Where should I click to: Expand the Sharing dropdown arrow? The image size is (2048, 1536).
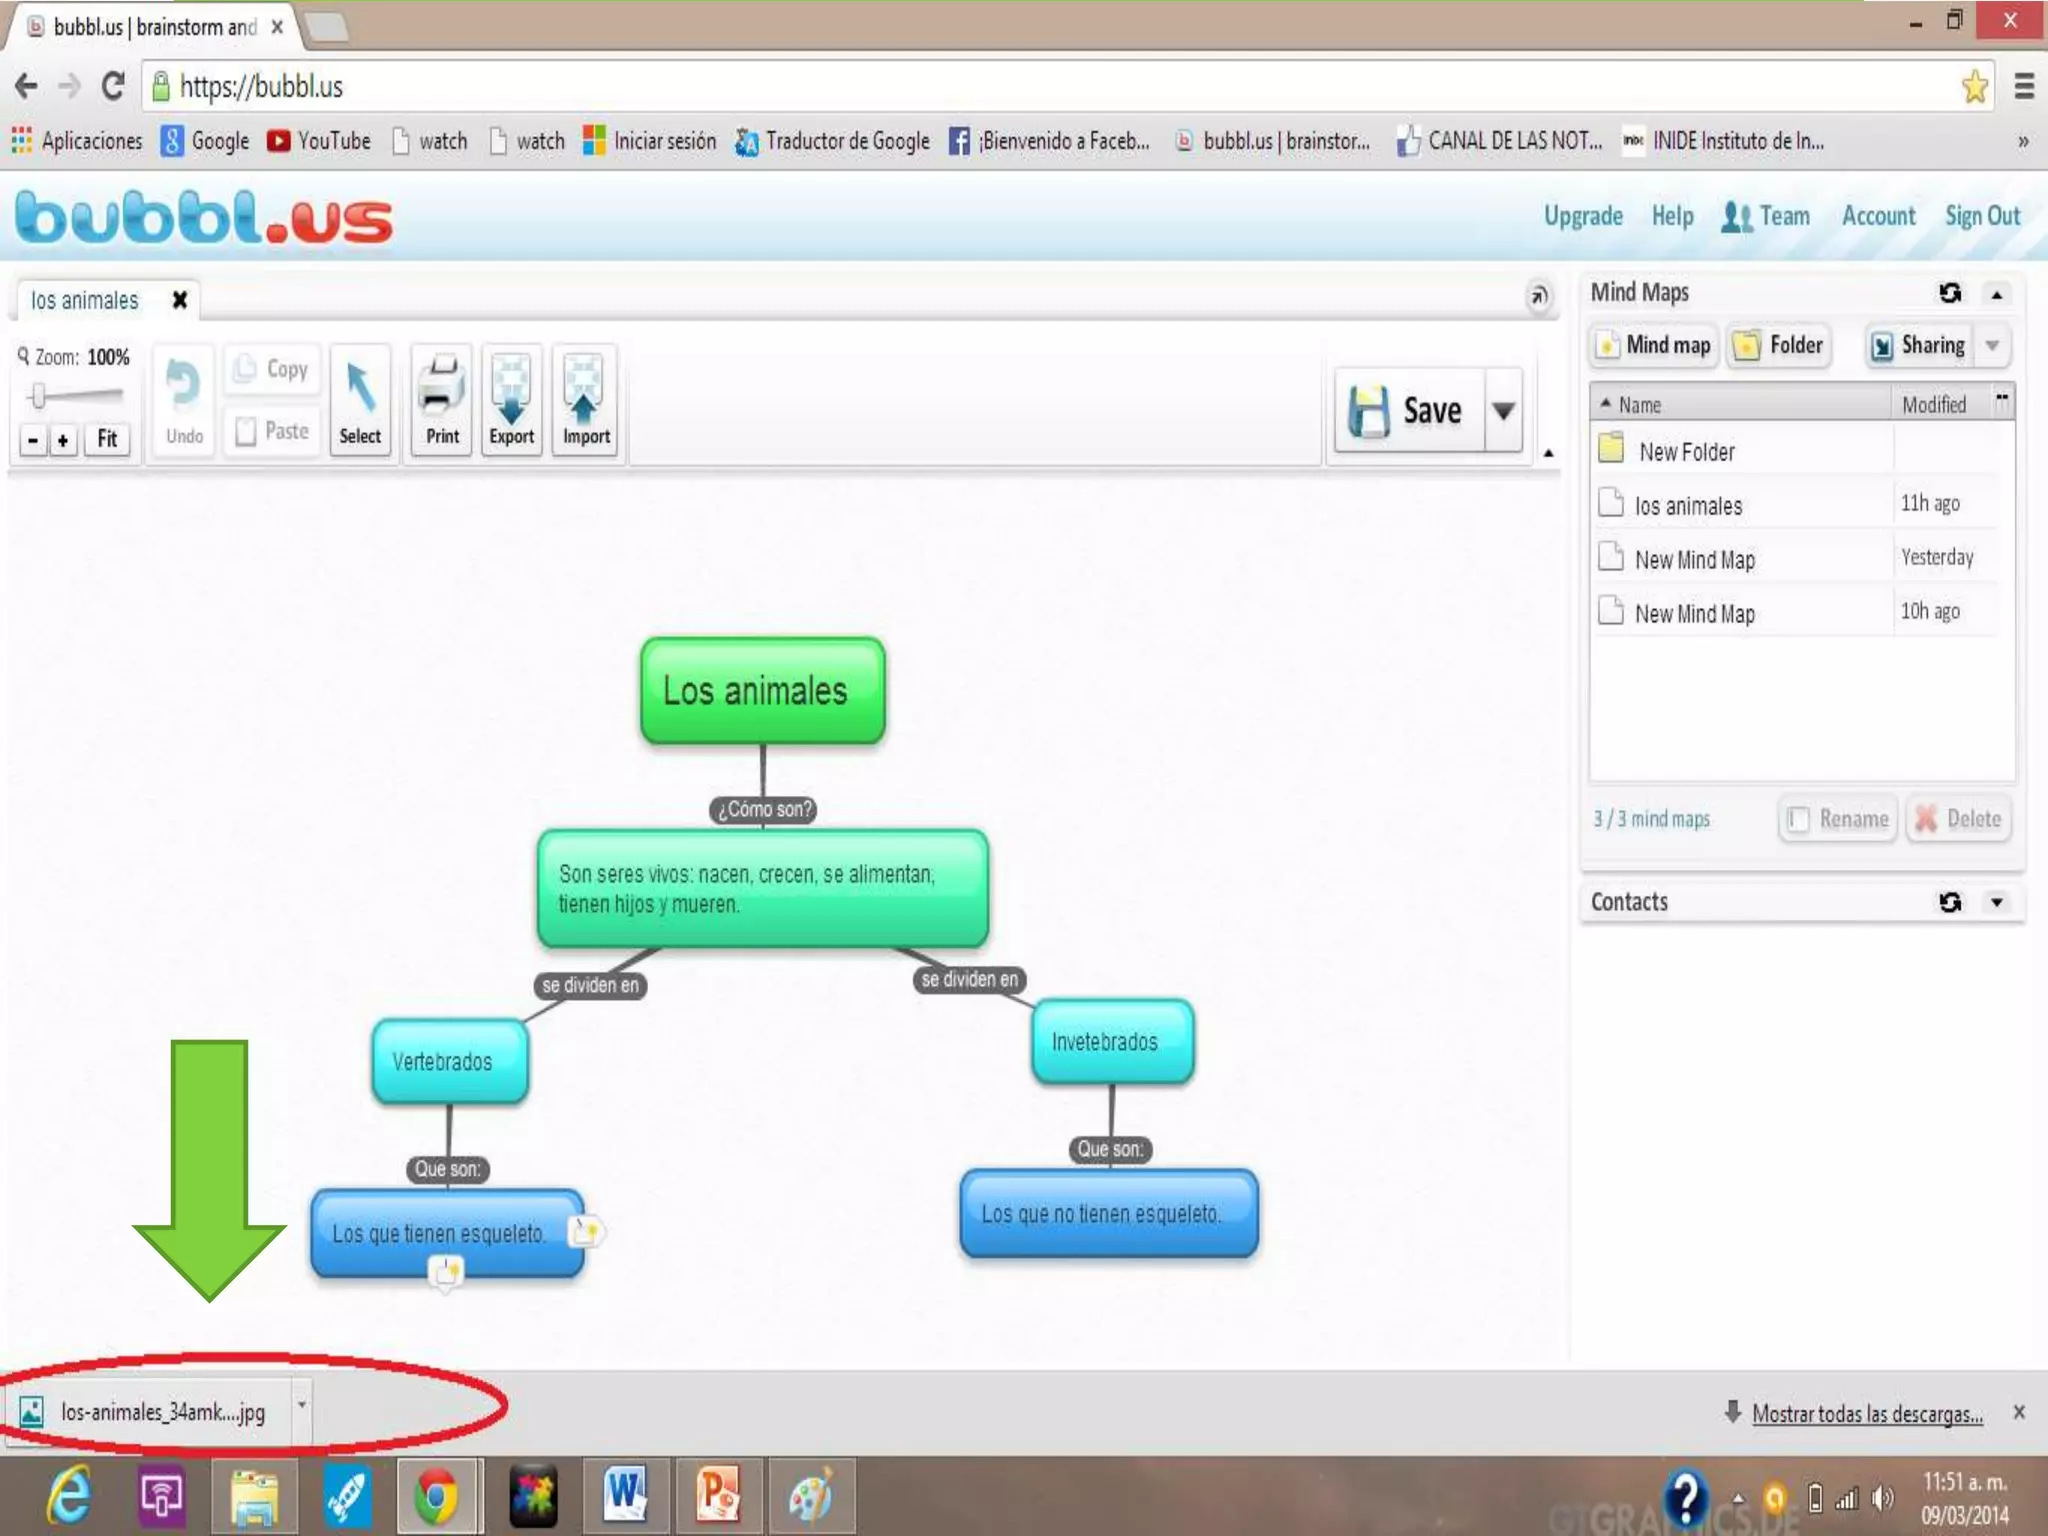click(1993, 346)
